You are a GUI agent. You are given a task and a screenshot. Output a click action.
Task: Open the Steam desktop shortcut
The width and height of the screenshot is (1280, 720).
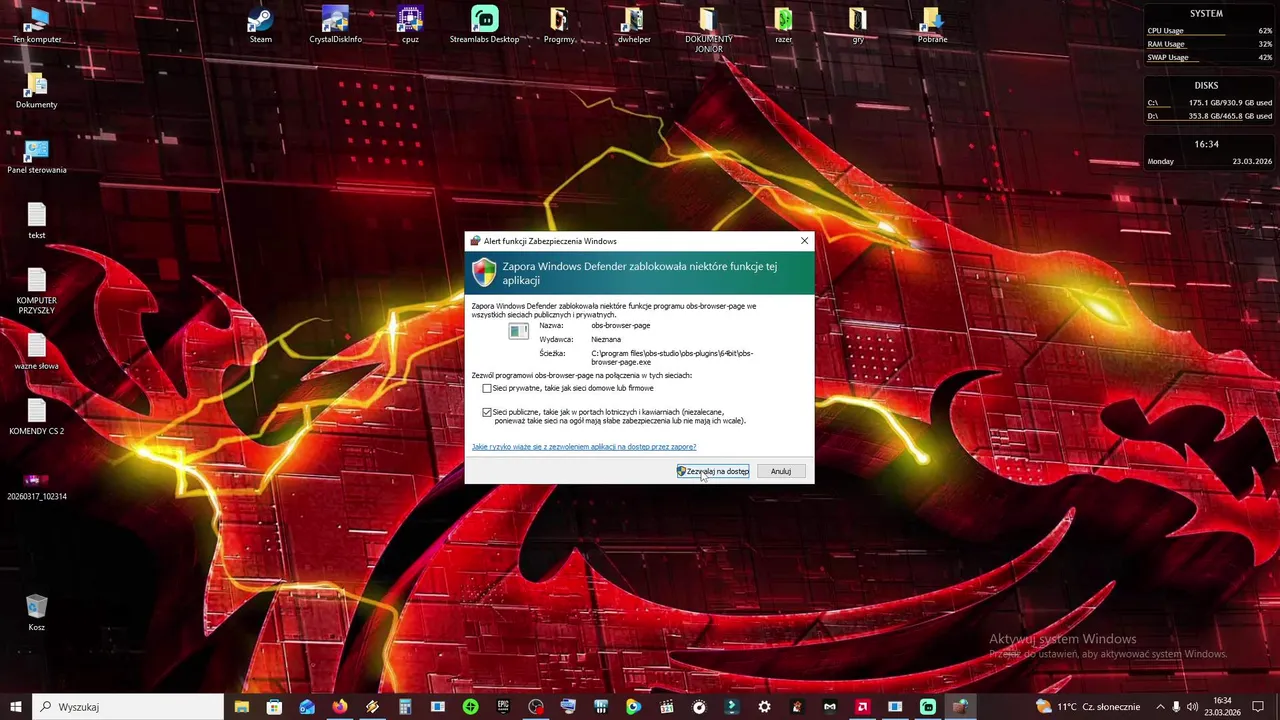coord(260,25)
